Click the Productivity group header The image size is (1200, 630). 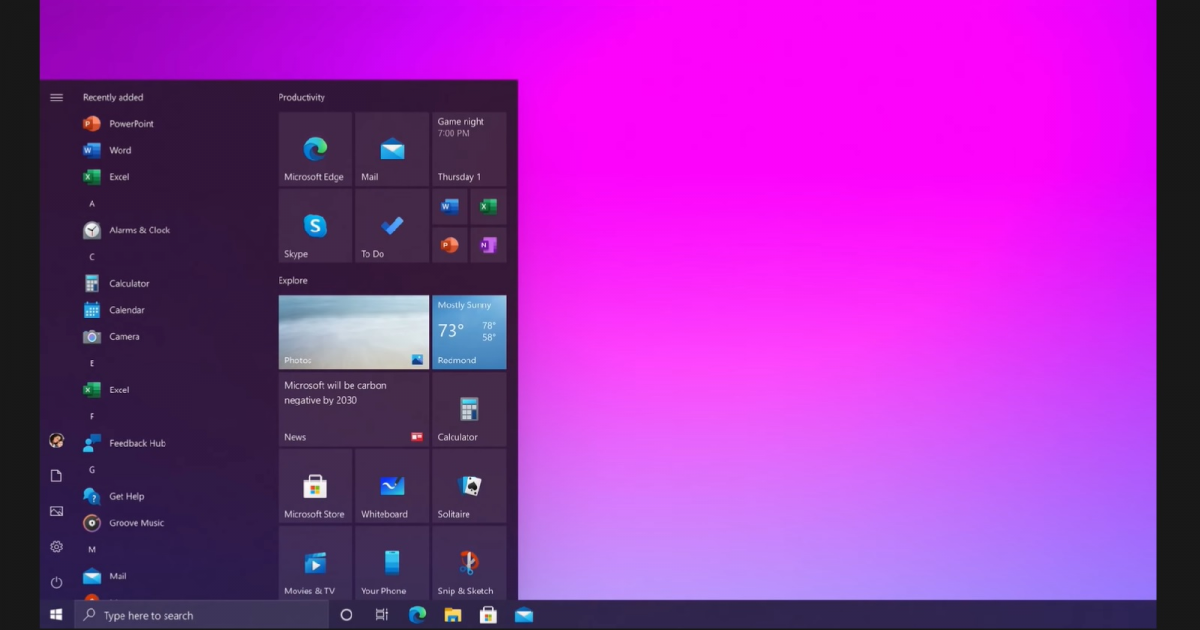[x=302, y=97]
